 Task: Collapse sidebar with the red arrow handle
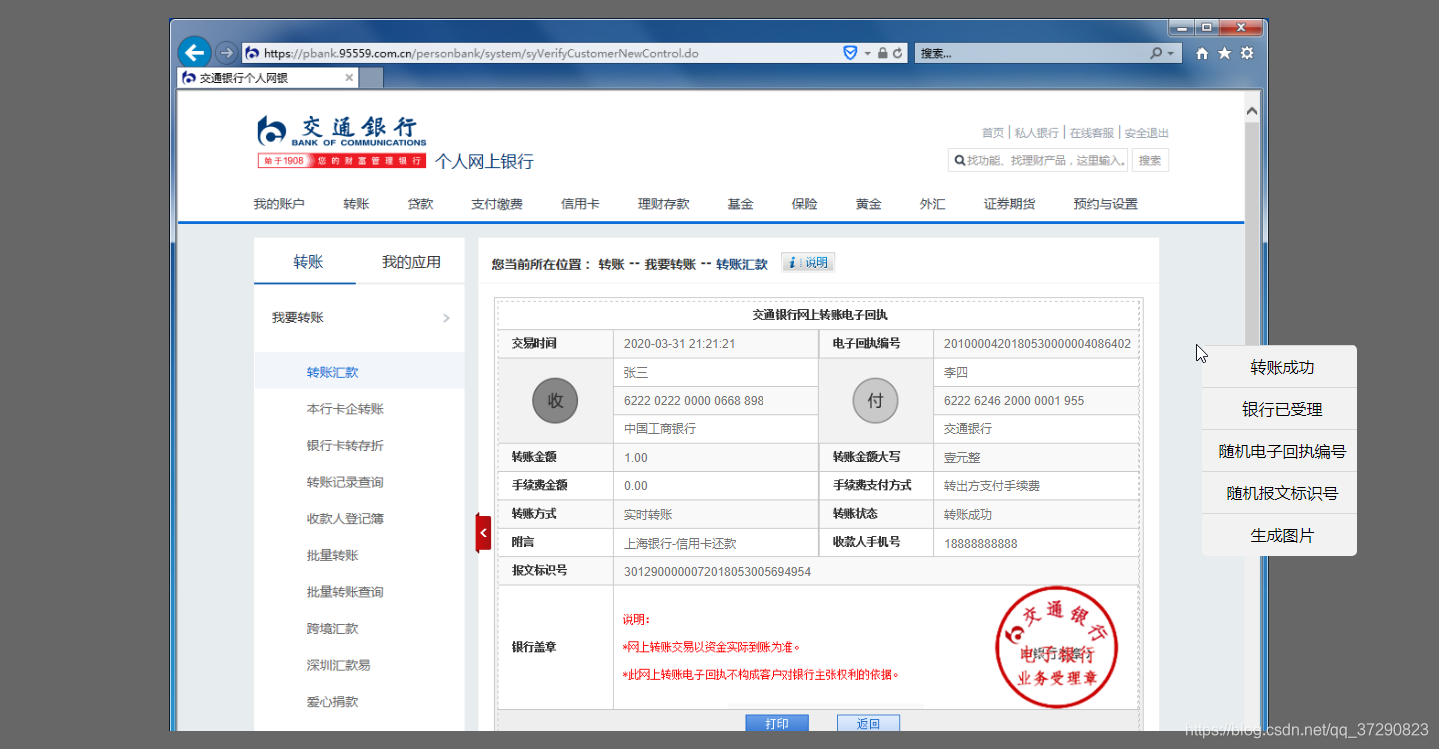point(483,533)
